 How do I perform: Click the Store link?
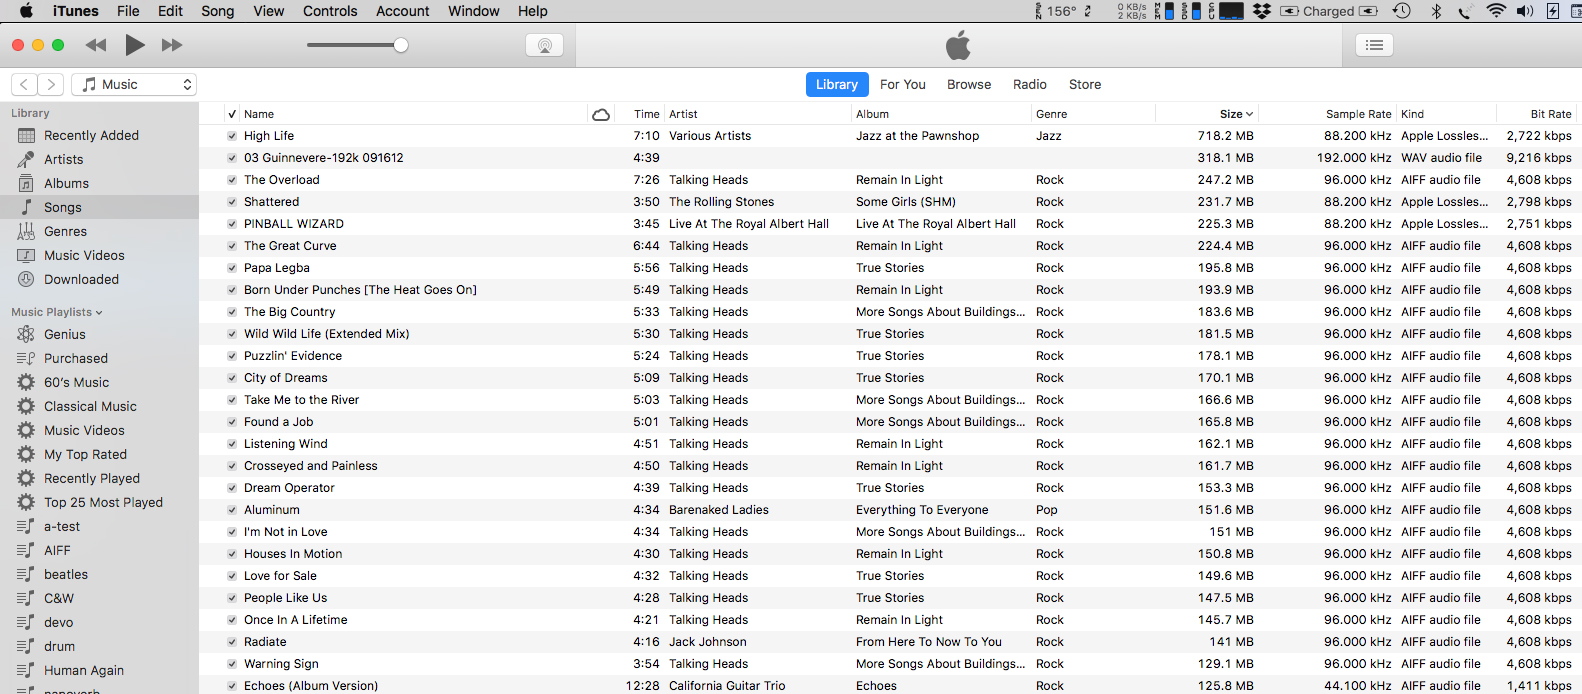[1084, 85]
